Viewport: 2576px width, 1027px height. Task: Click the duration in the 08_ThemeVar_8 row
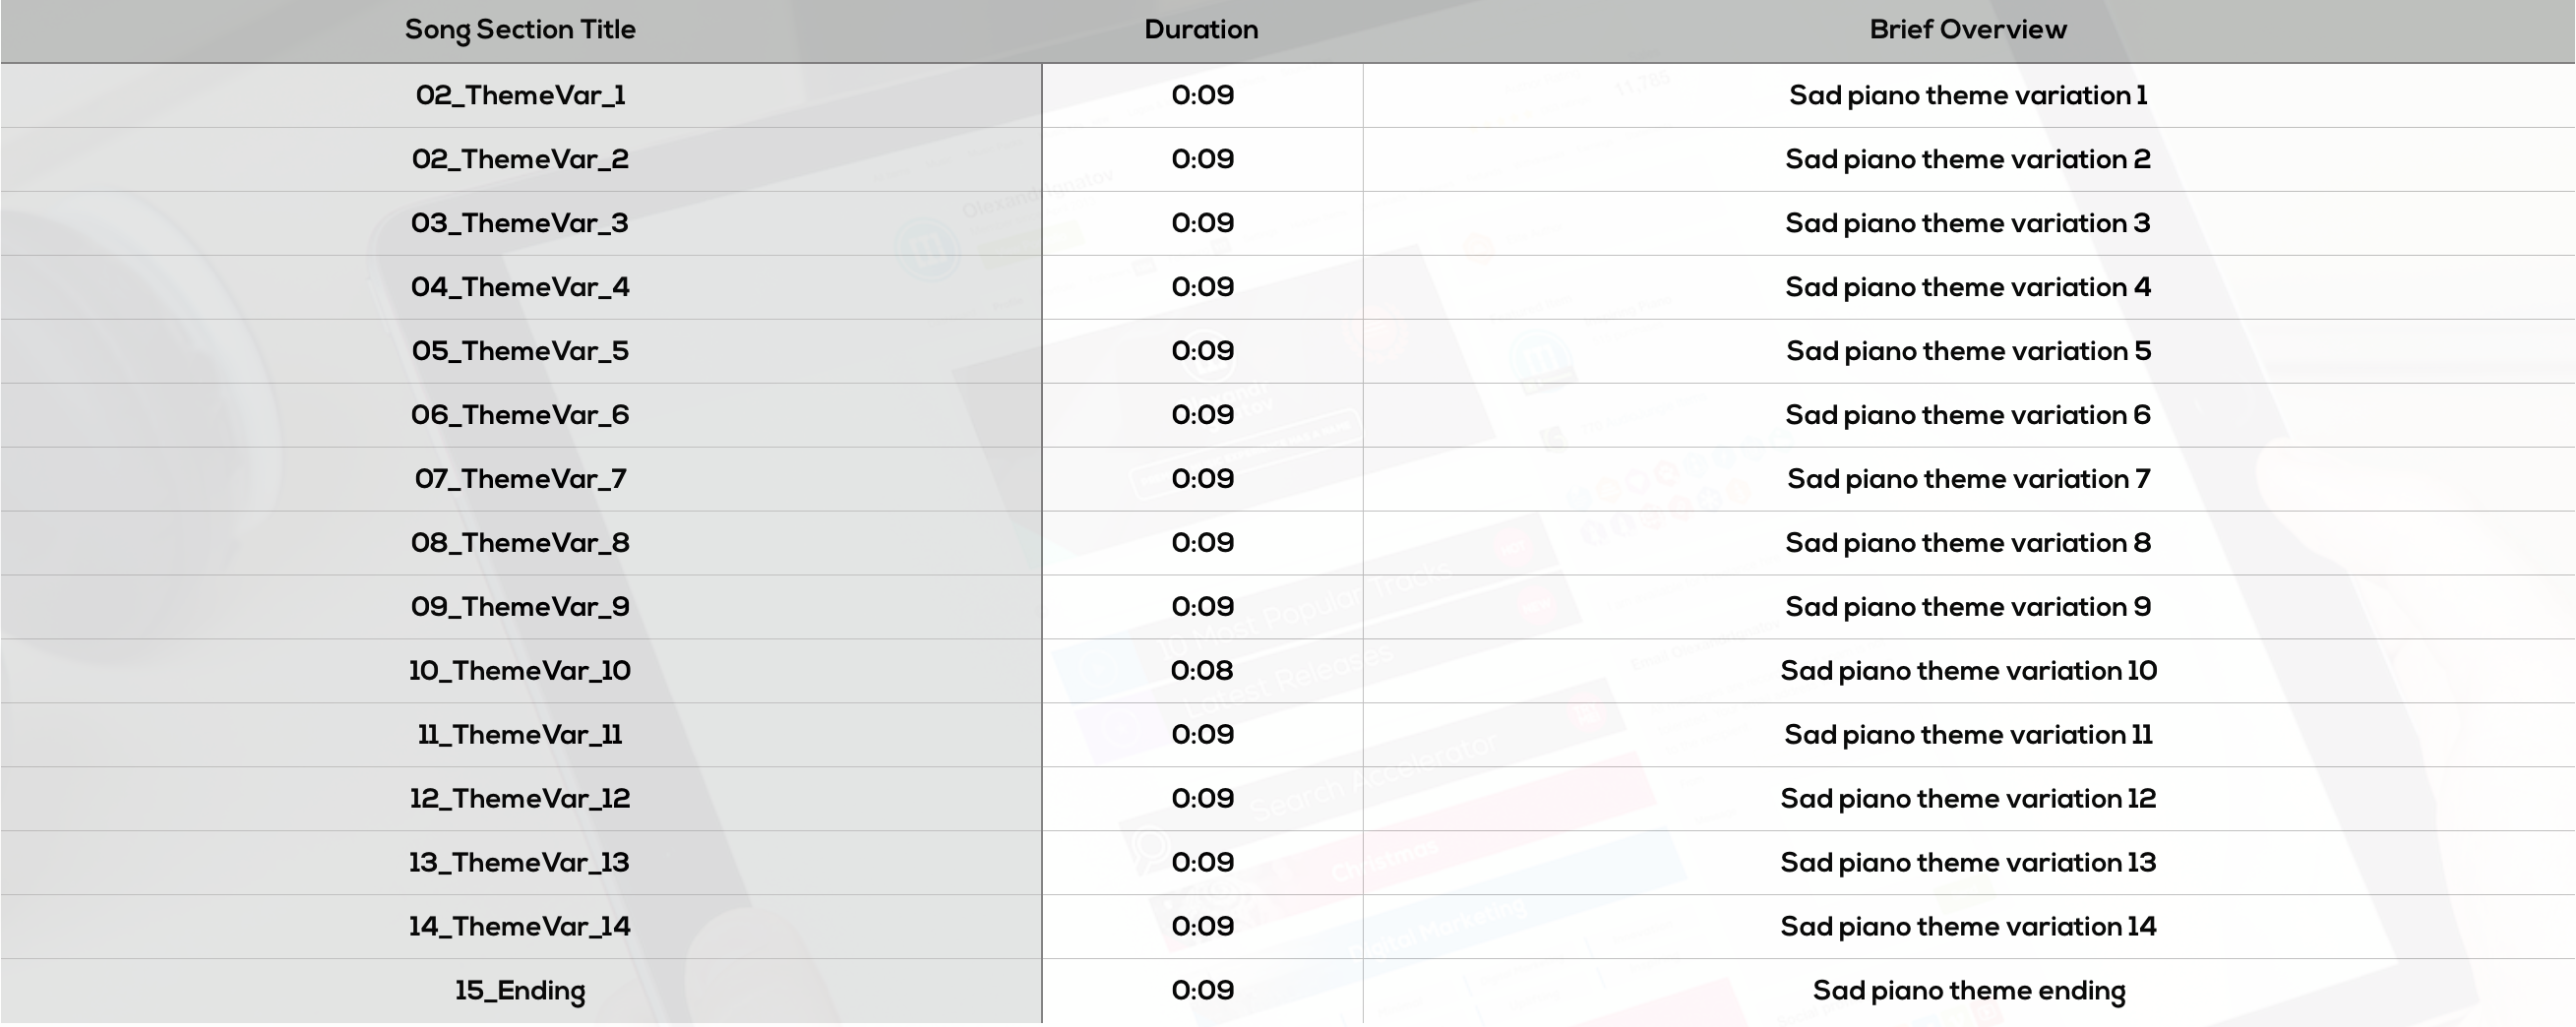click(x=1202, y=543)
